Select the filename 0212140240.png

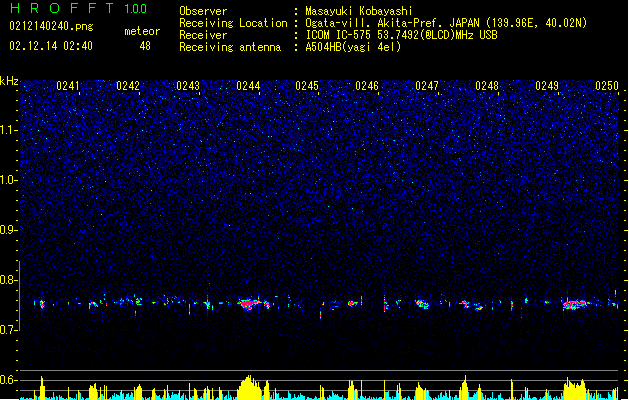(51, 26)
